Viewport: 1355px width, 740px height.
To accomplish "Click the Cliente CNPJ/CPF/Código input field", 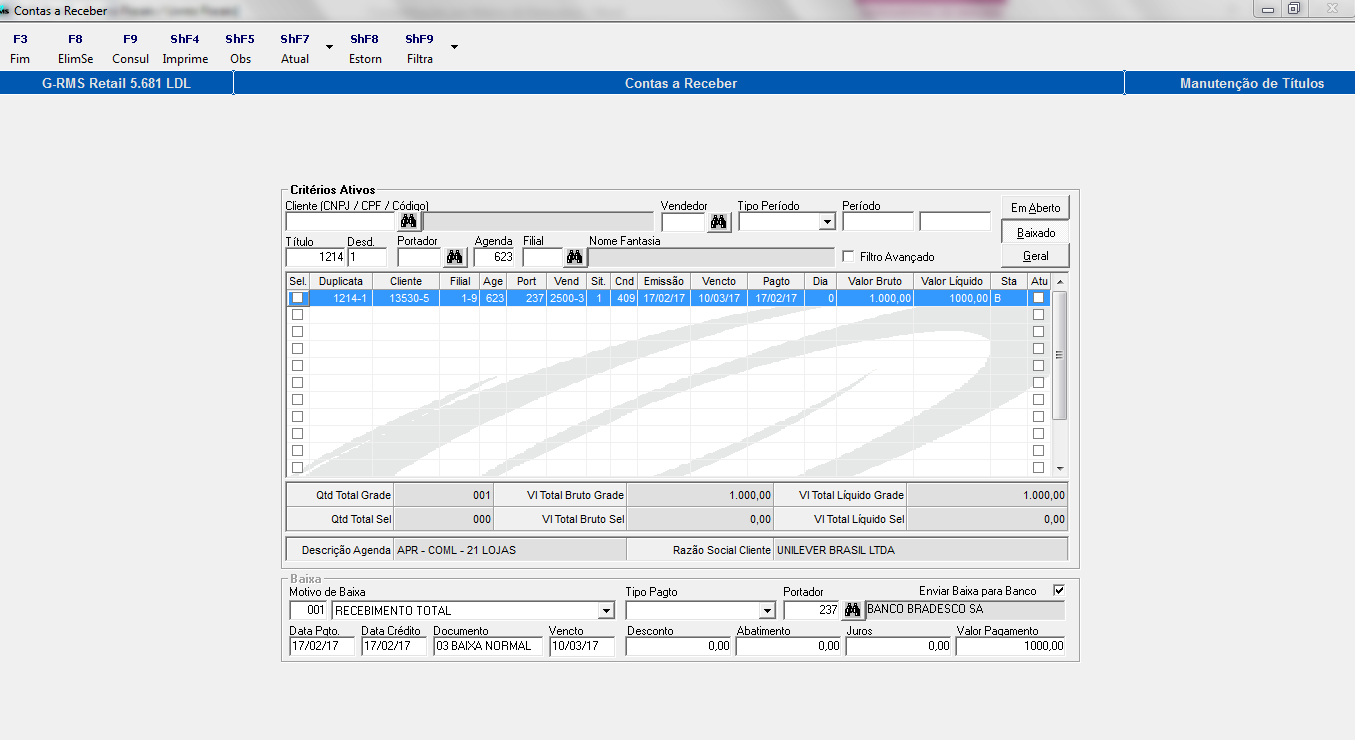I will tap(341, 222).
